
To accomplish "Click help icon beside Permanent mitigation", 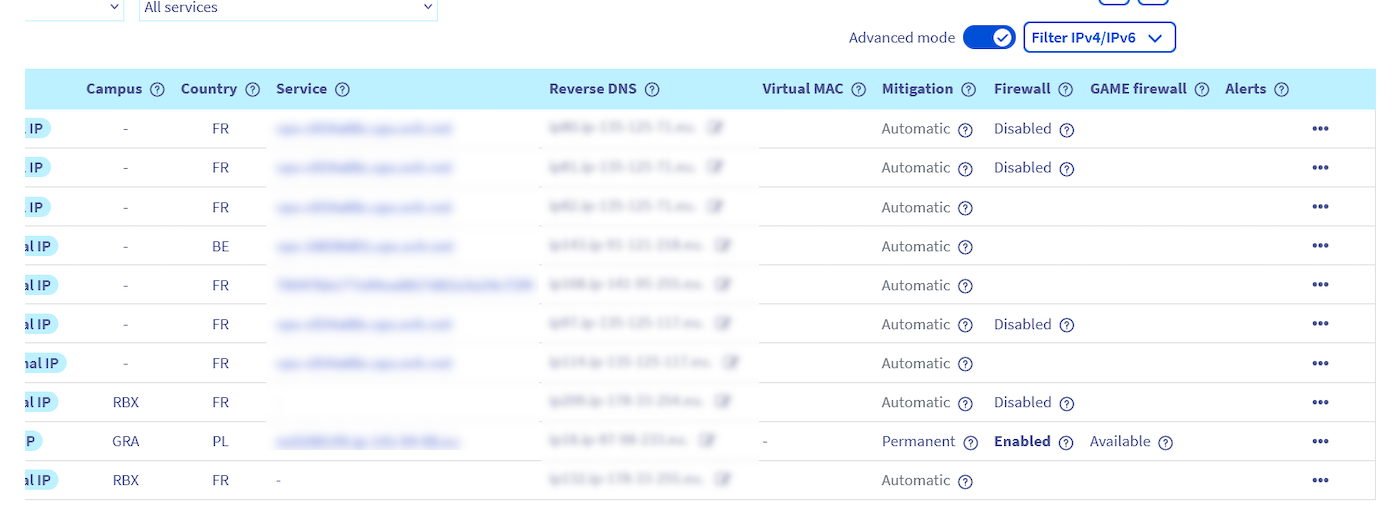I will [x=970, y=442].
